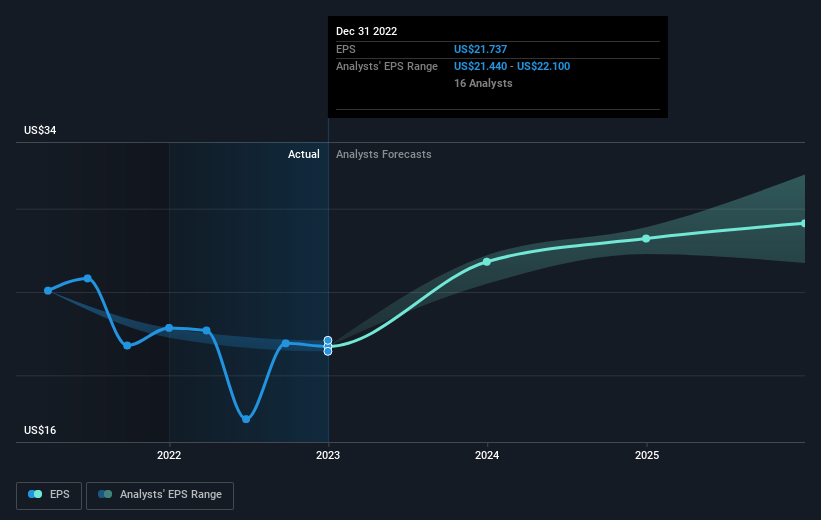Click the US$21.440 lower range value in the tooltip
Image resolution: width=821 pixels, height=520 pixels.
tap(480, 67)
